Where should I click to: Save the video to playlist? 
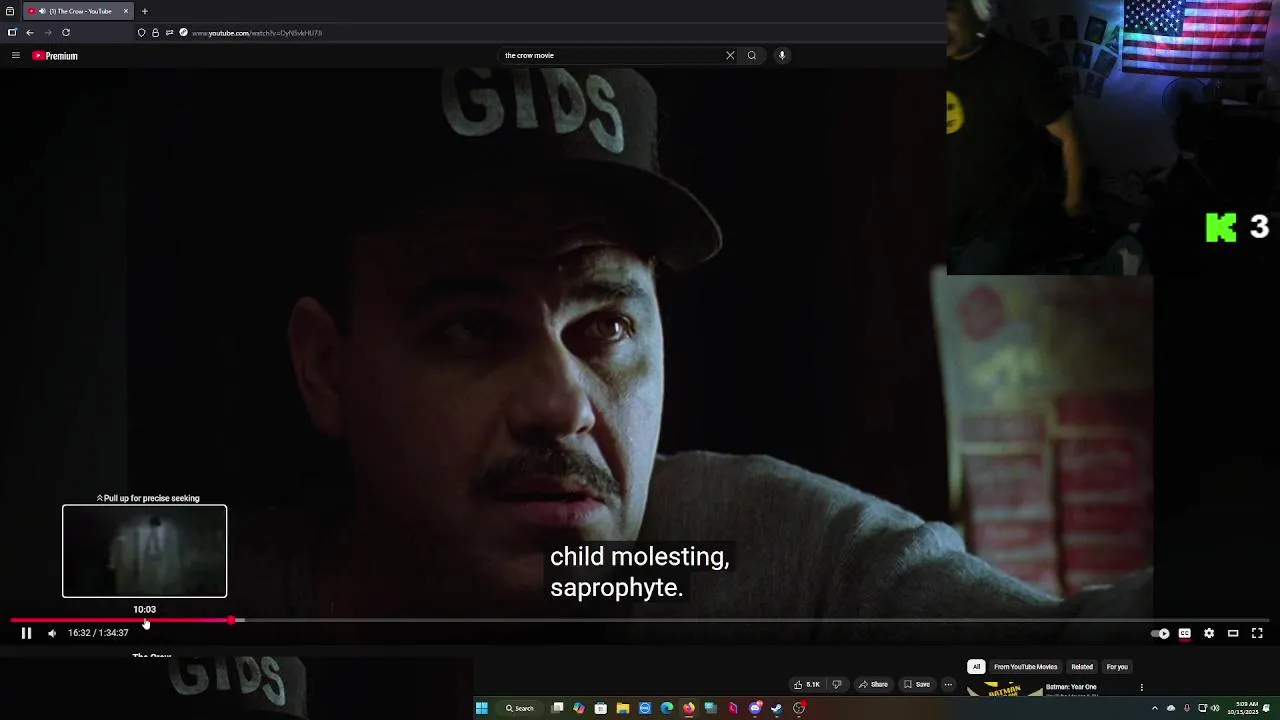tap(917, 685)
